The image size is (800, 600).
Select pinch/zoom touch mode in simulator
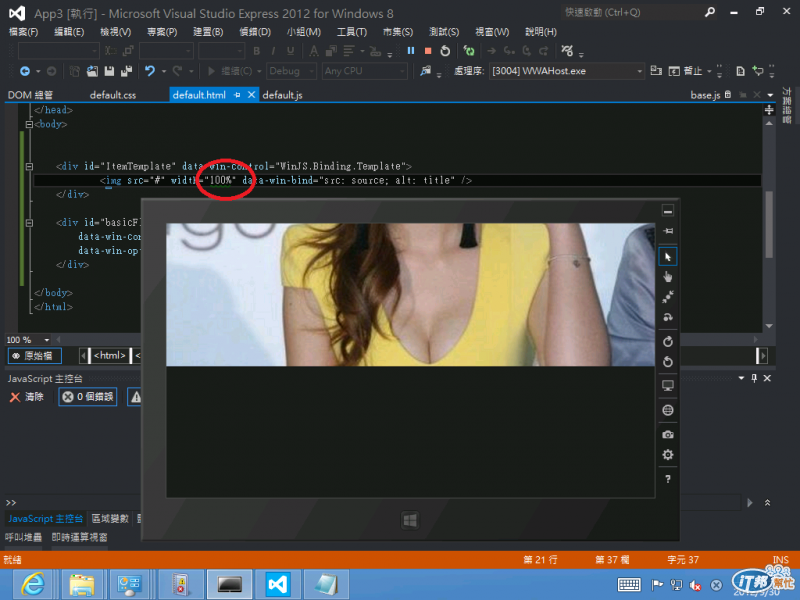668,297
